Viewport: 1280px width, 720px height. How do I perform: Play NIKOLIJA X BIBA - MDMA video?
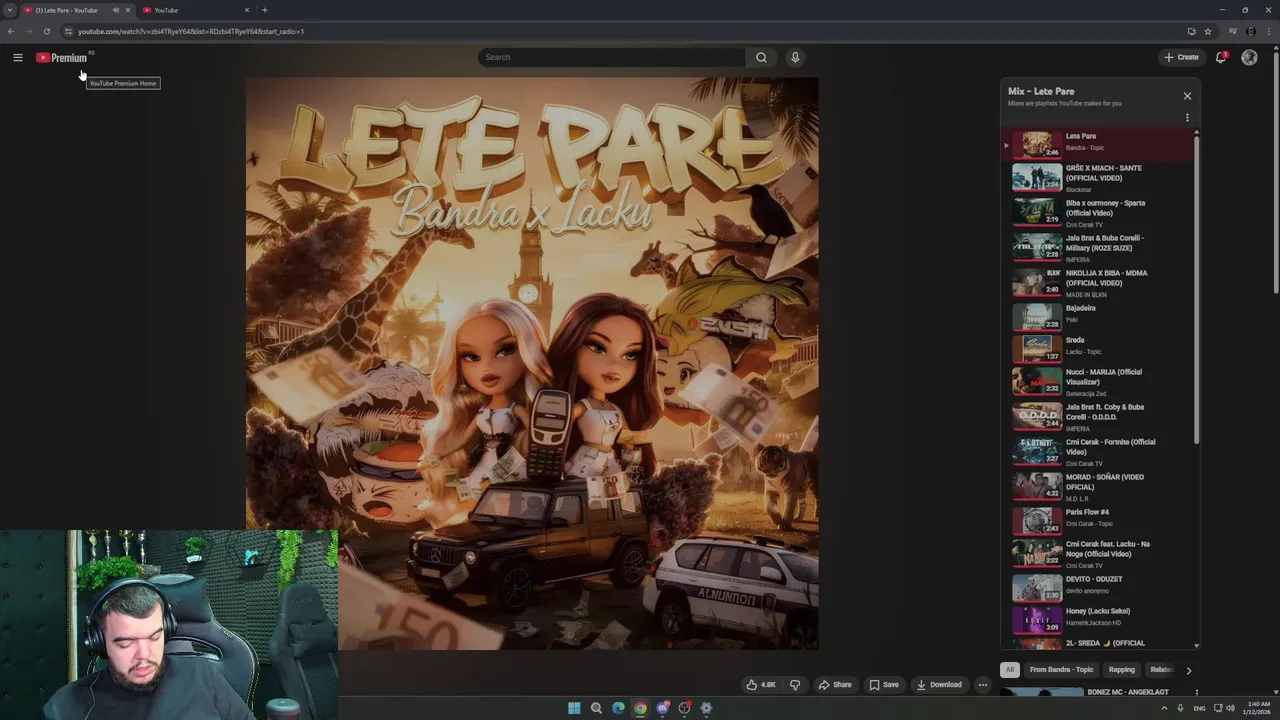click(x=1098, y=283)
